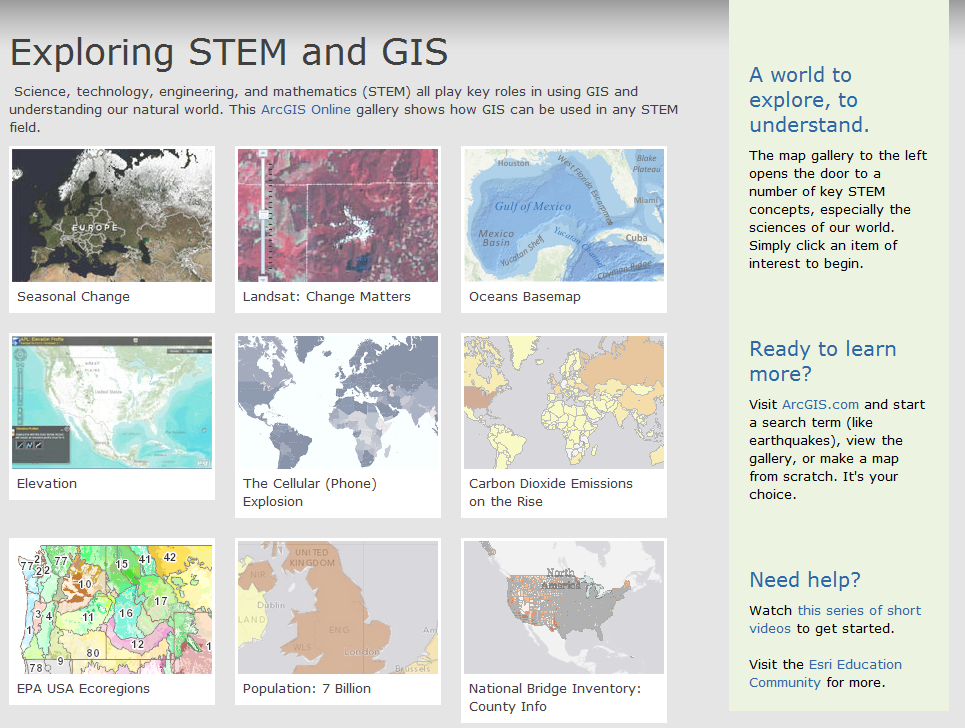This screenshot has height=728, width=965.
Task: Click 'National Bridge Inventory: County Info' caption
Action: pyautogui.click(x=555, y=697)
